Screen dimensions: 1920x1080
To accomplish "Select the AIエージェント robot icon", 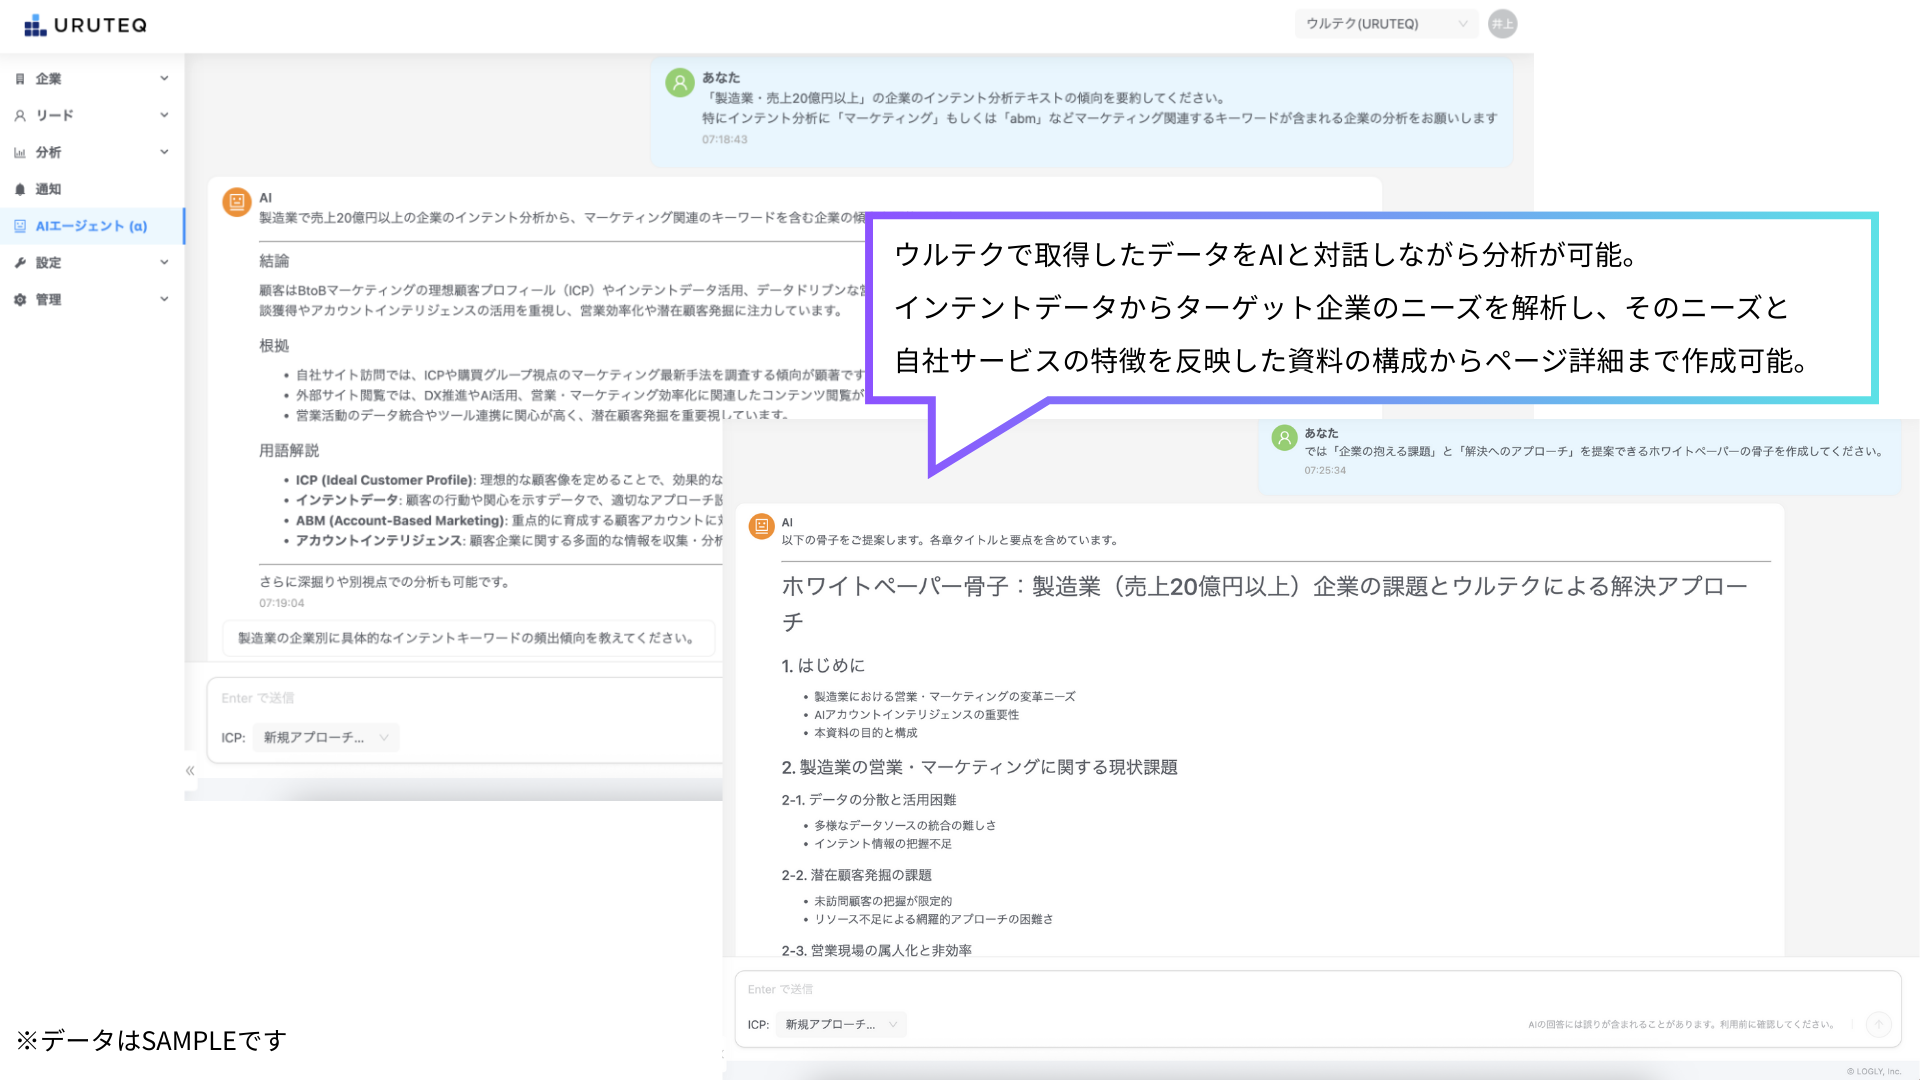I will coord(20,226).
